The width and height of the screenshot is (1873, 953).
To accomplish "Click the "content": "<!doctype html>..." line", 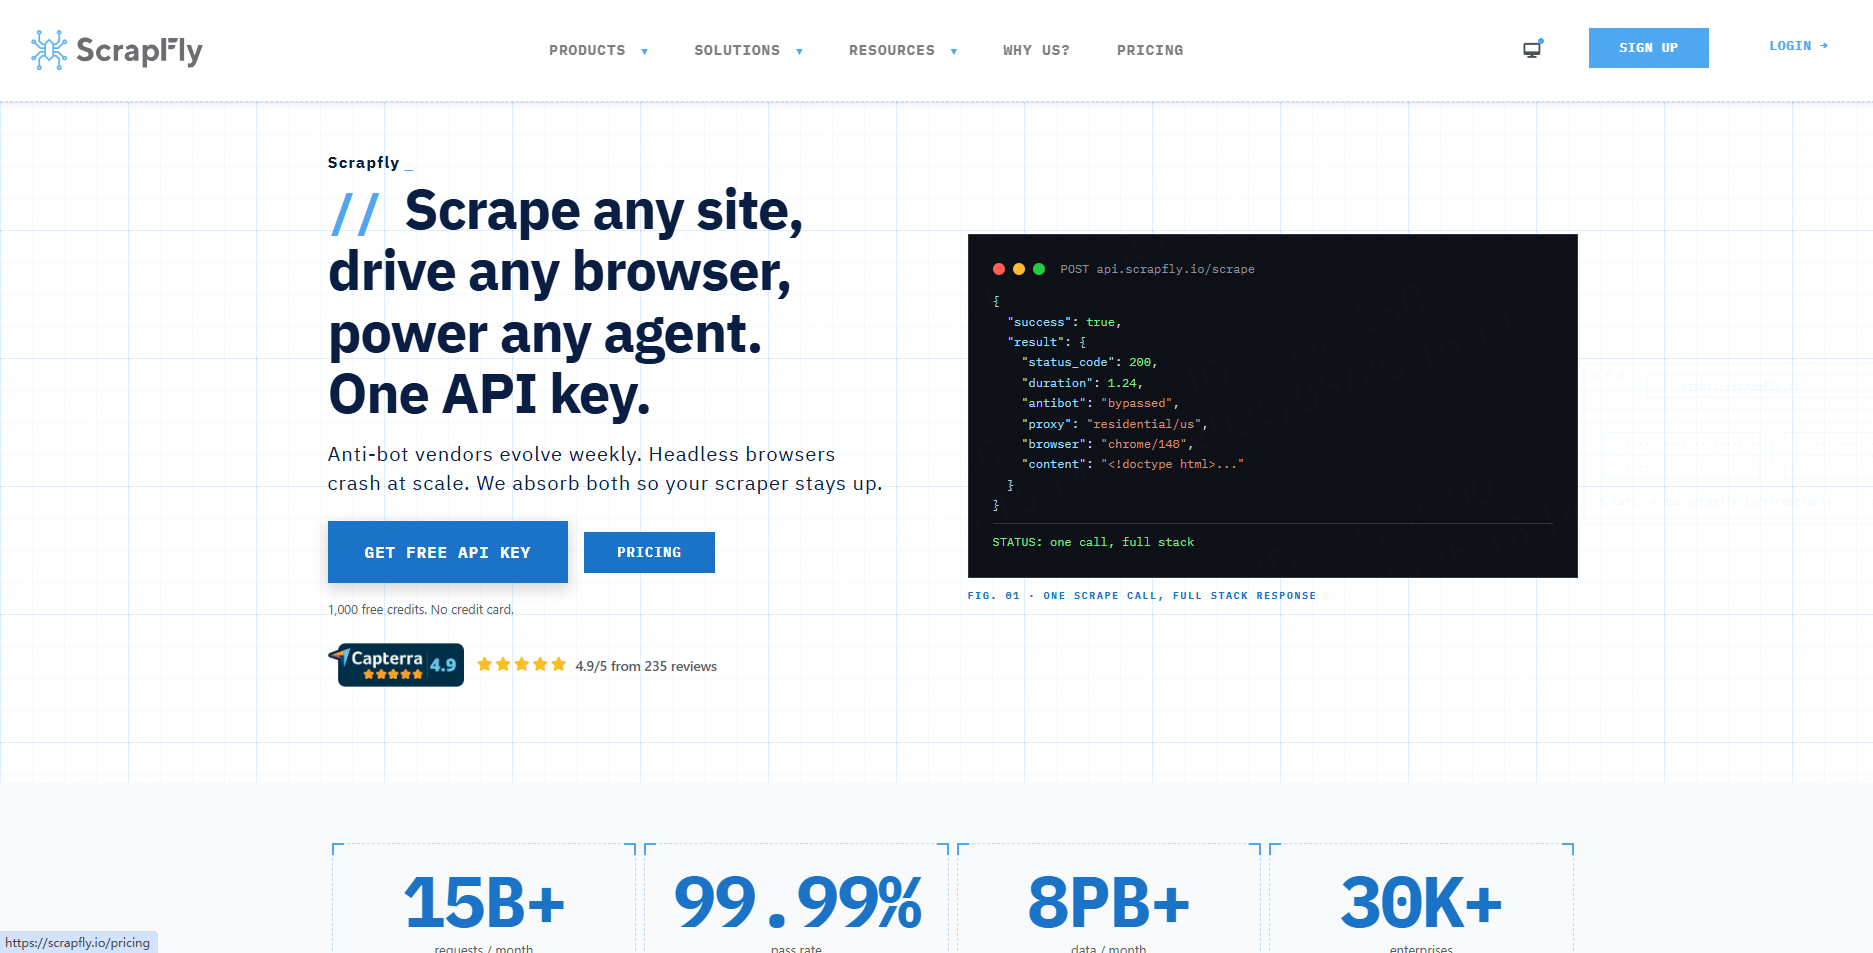I will (1133, 464).
